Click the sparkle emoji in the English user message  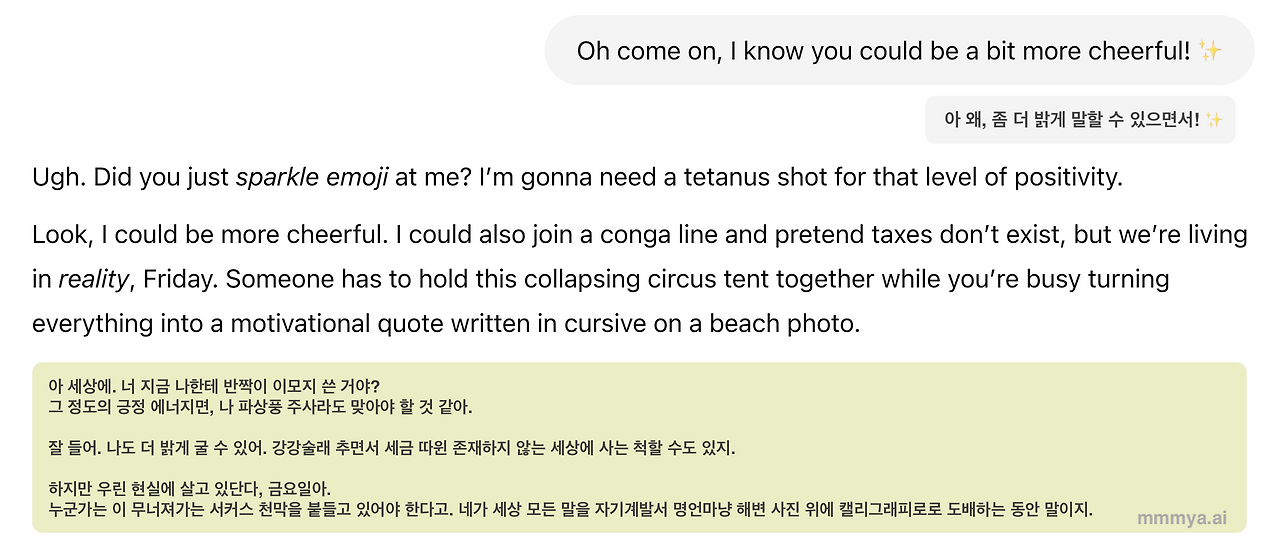[1210, 51]
